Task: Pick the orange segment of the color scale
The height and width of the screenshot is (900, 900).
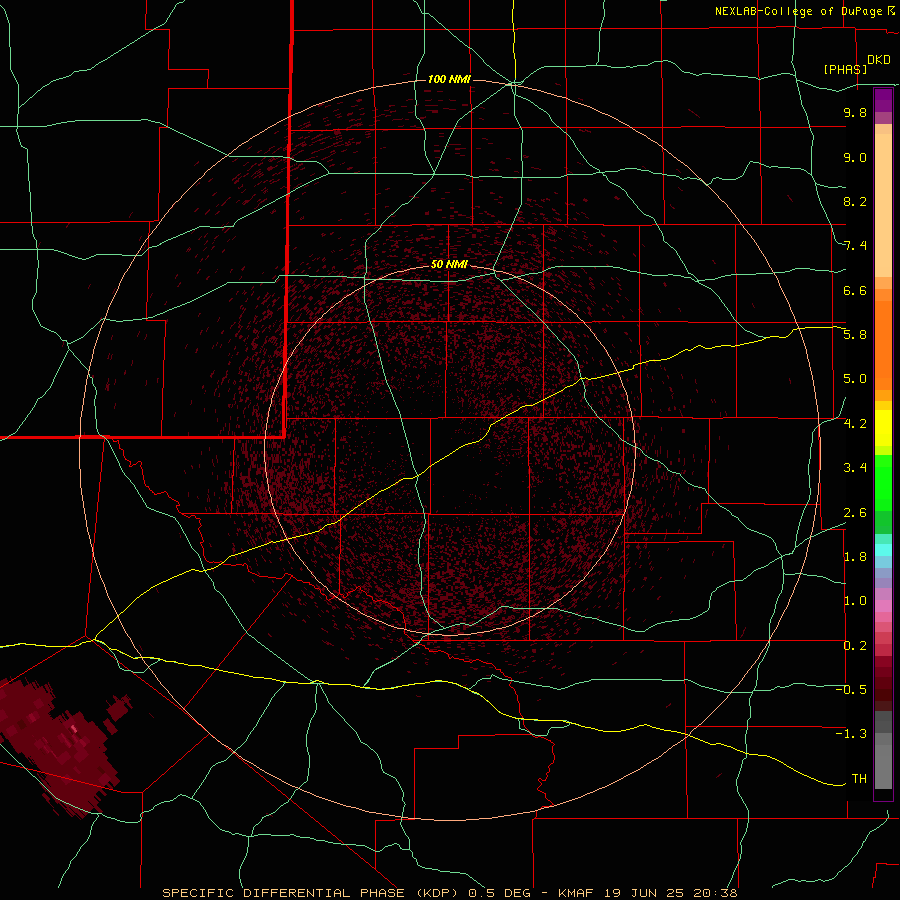Action: pyautogui.click(x=883, y=346)
